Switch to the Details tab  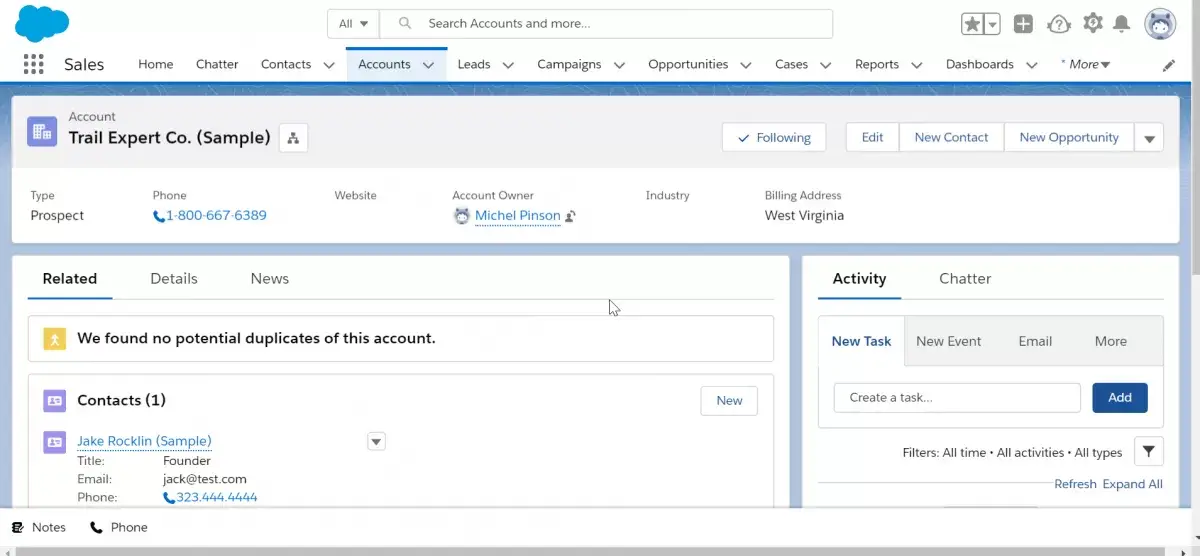(x=174, y=279)
